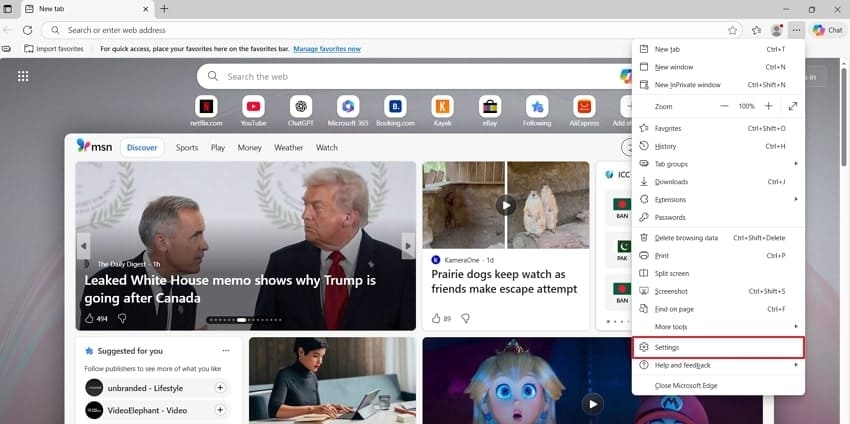Image resolution: width=850 pixels, height=424 pixels.
Task: Choose Delete browsing data
Action: [719, 238]
